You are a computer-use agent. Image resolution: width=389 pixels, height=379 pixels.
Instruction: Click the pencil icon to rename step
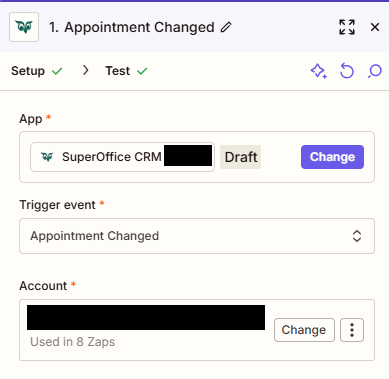(226, 27)
